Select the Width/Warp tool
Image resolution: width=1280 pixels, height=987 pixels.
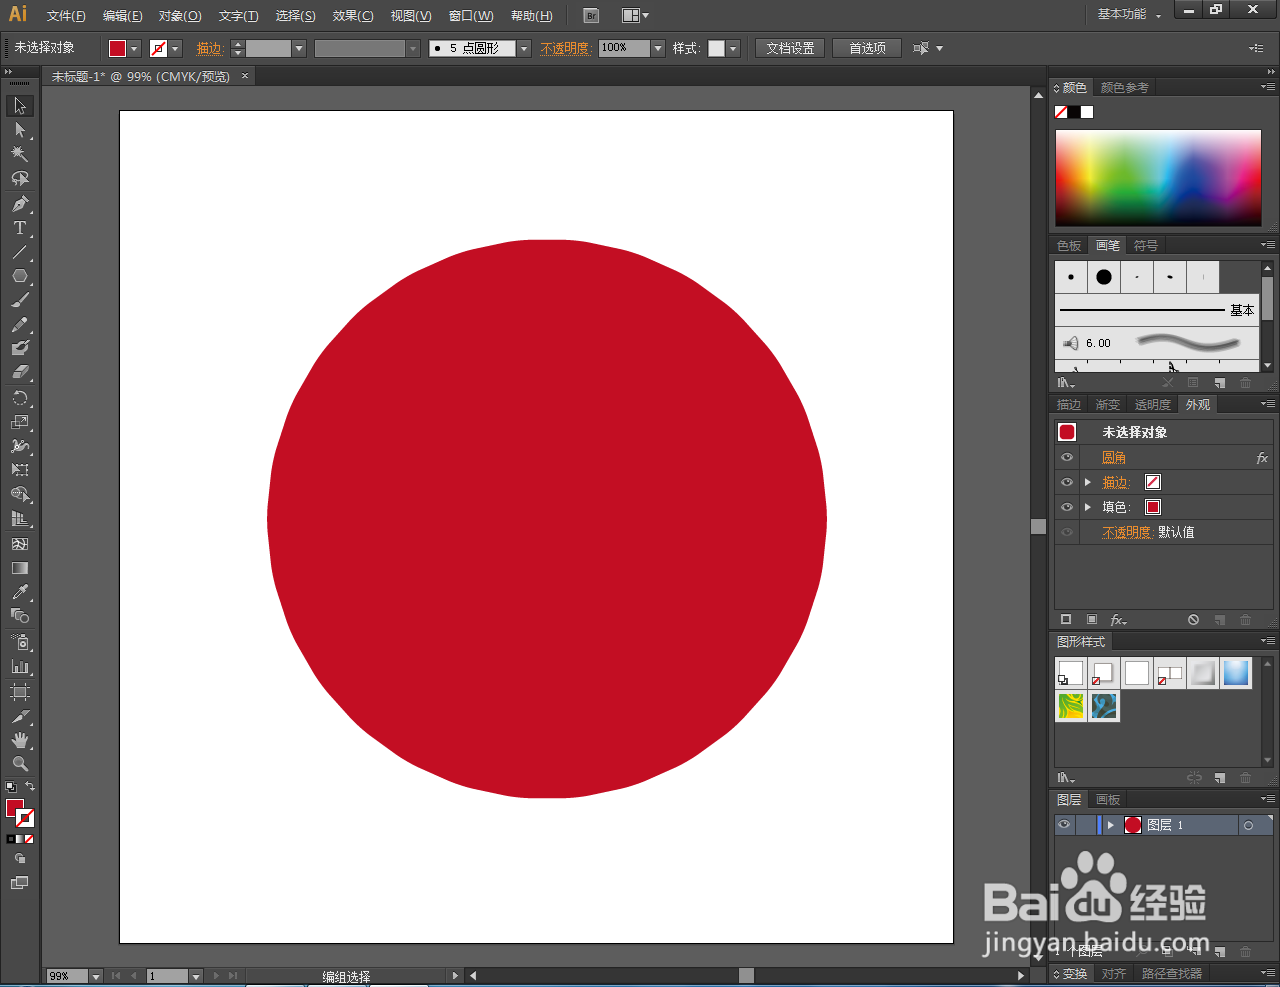click(x=20, y=446)
